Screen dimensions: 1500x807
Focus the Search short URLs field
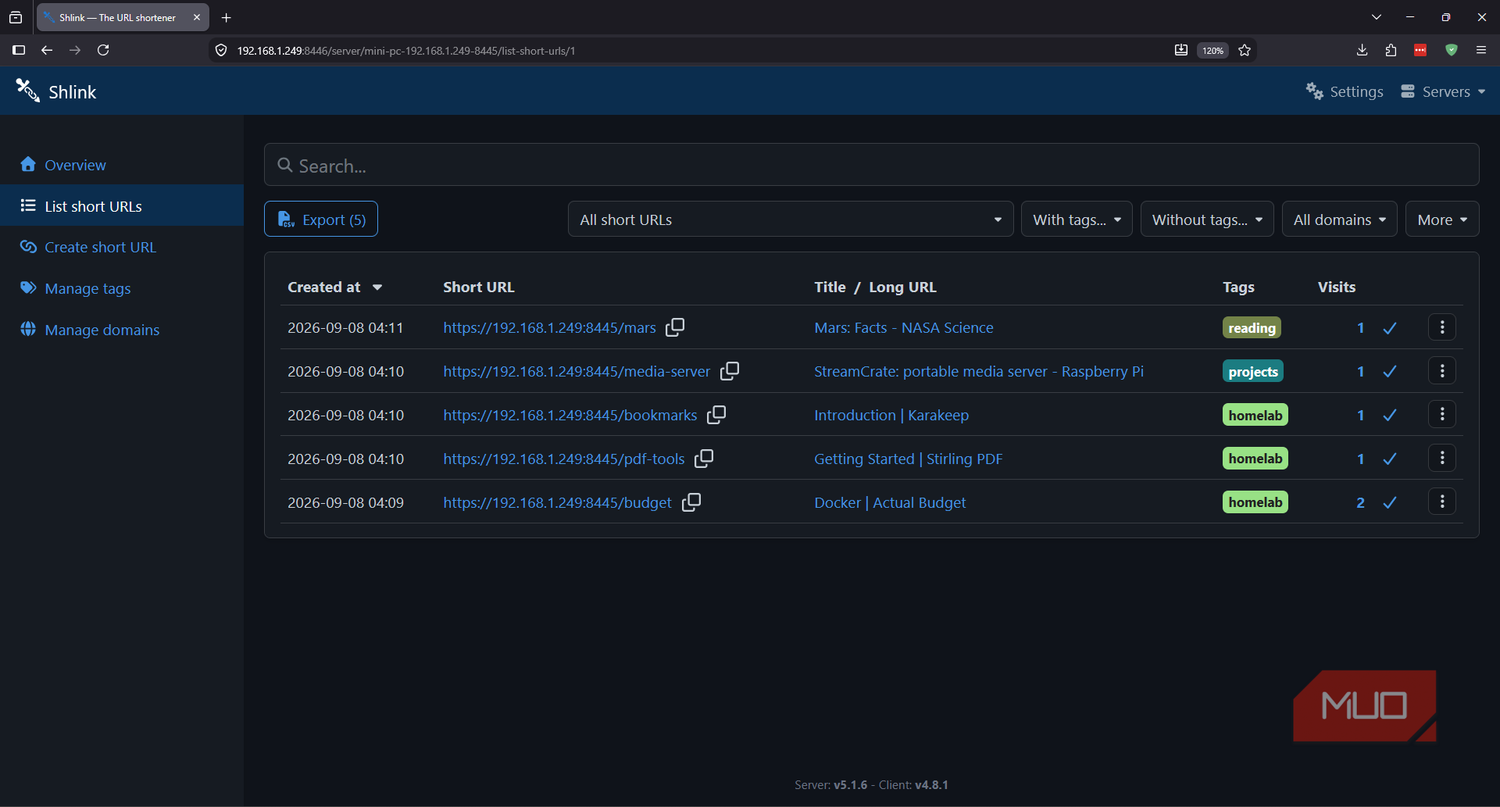pos(871,165)
